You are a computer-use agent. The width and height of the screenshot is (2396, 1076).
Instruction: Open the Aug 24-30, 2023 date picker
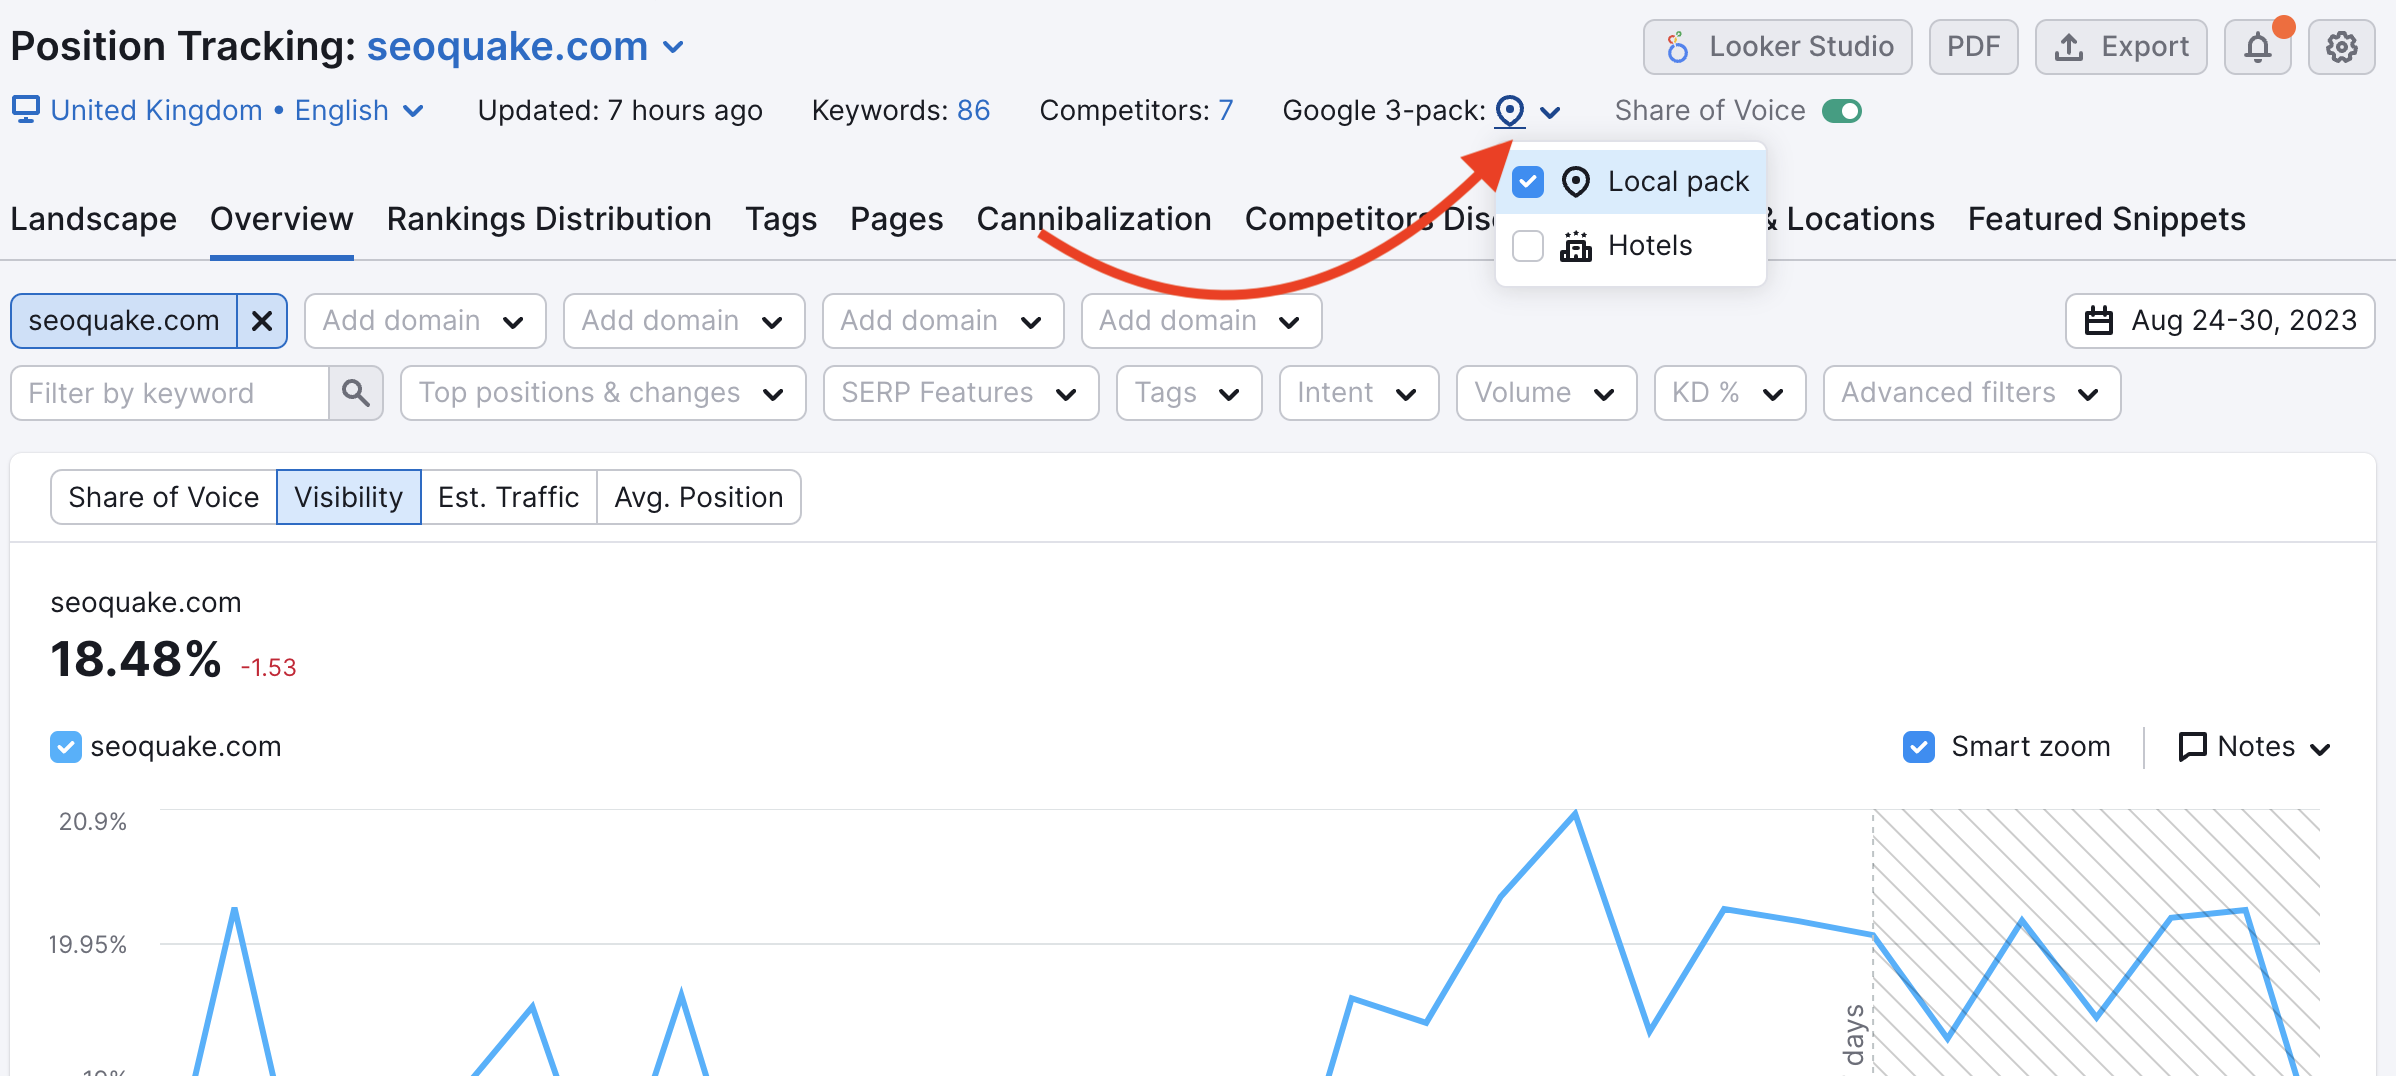pyautogui.click(x=2220, y=321)
